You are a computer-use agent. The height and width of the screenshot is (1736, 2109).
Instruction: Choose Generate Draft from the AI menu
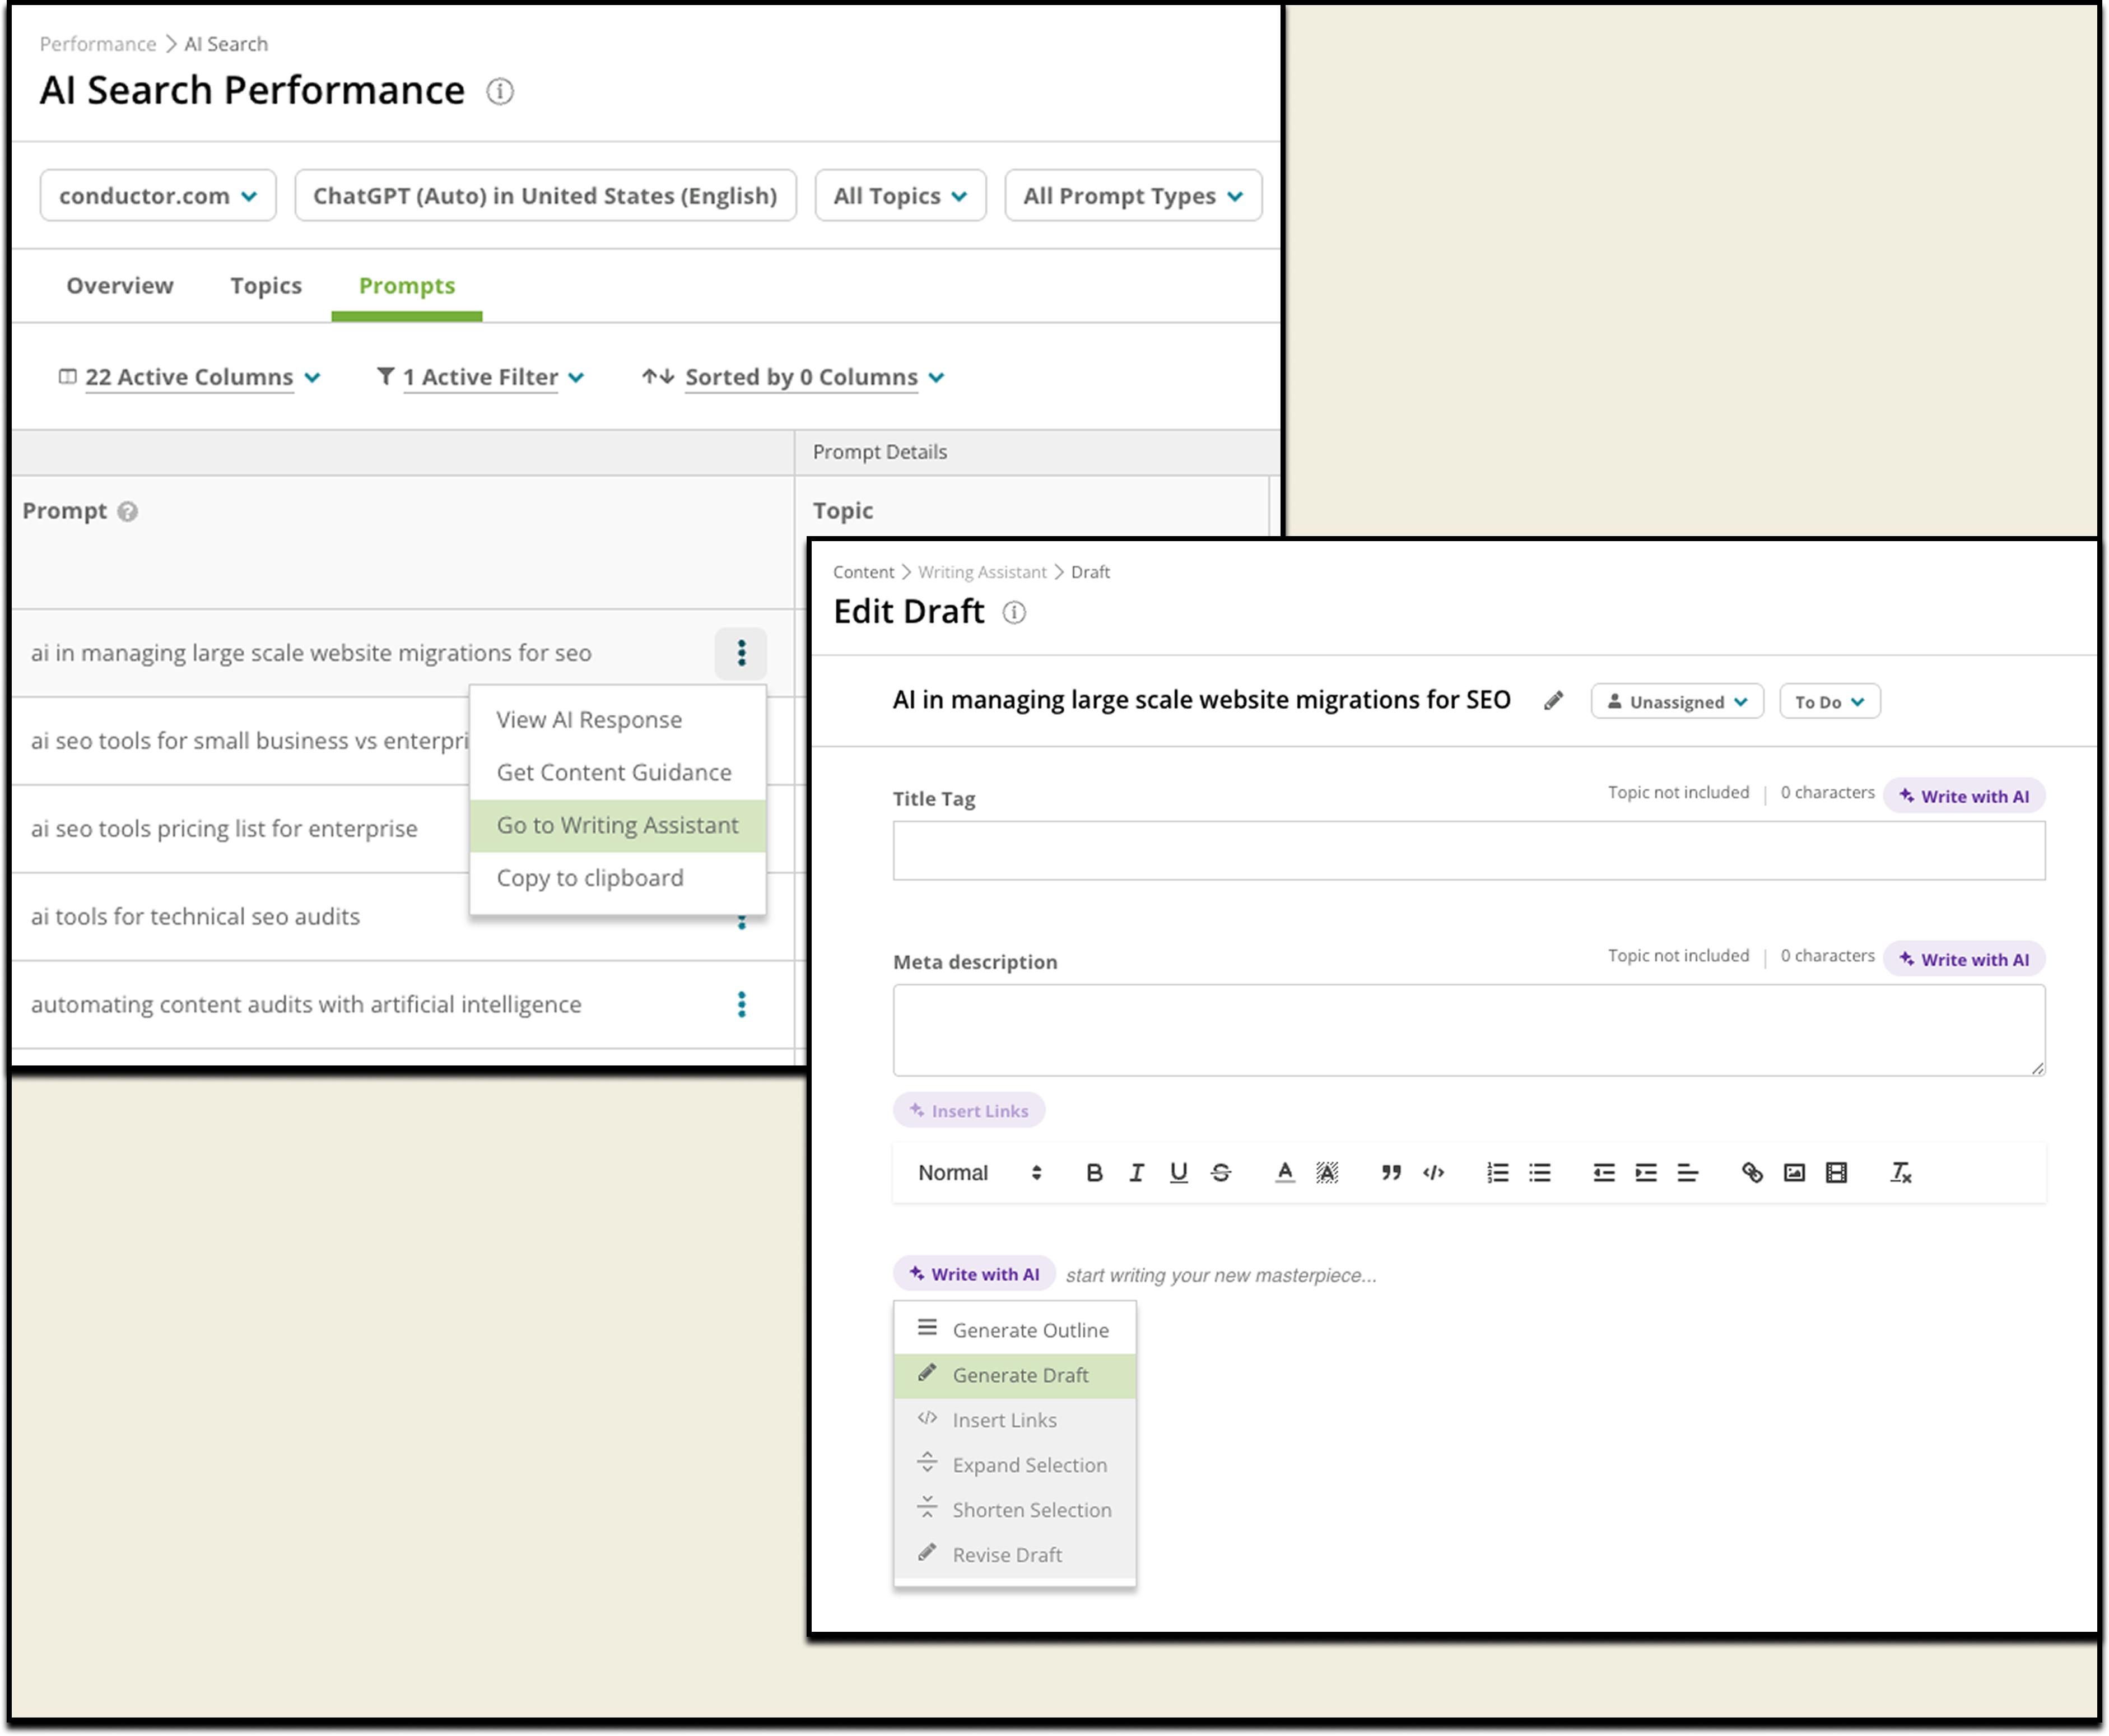tap(1019, 1375)
